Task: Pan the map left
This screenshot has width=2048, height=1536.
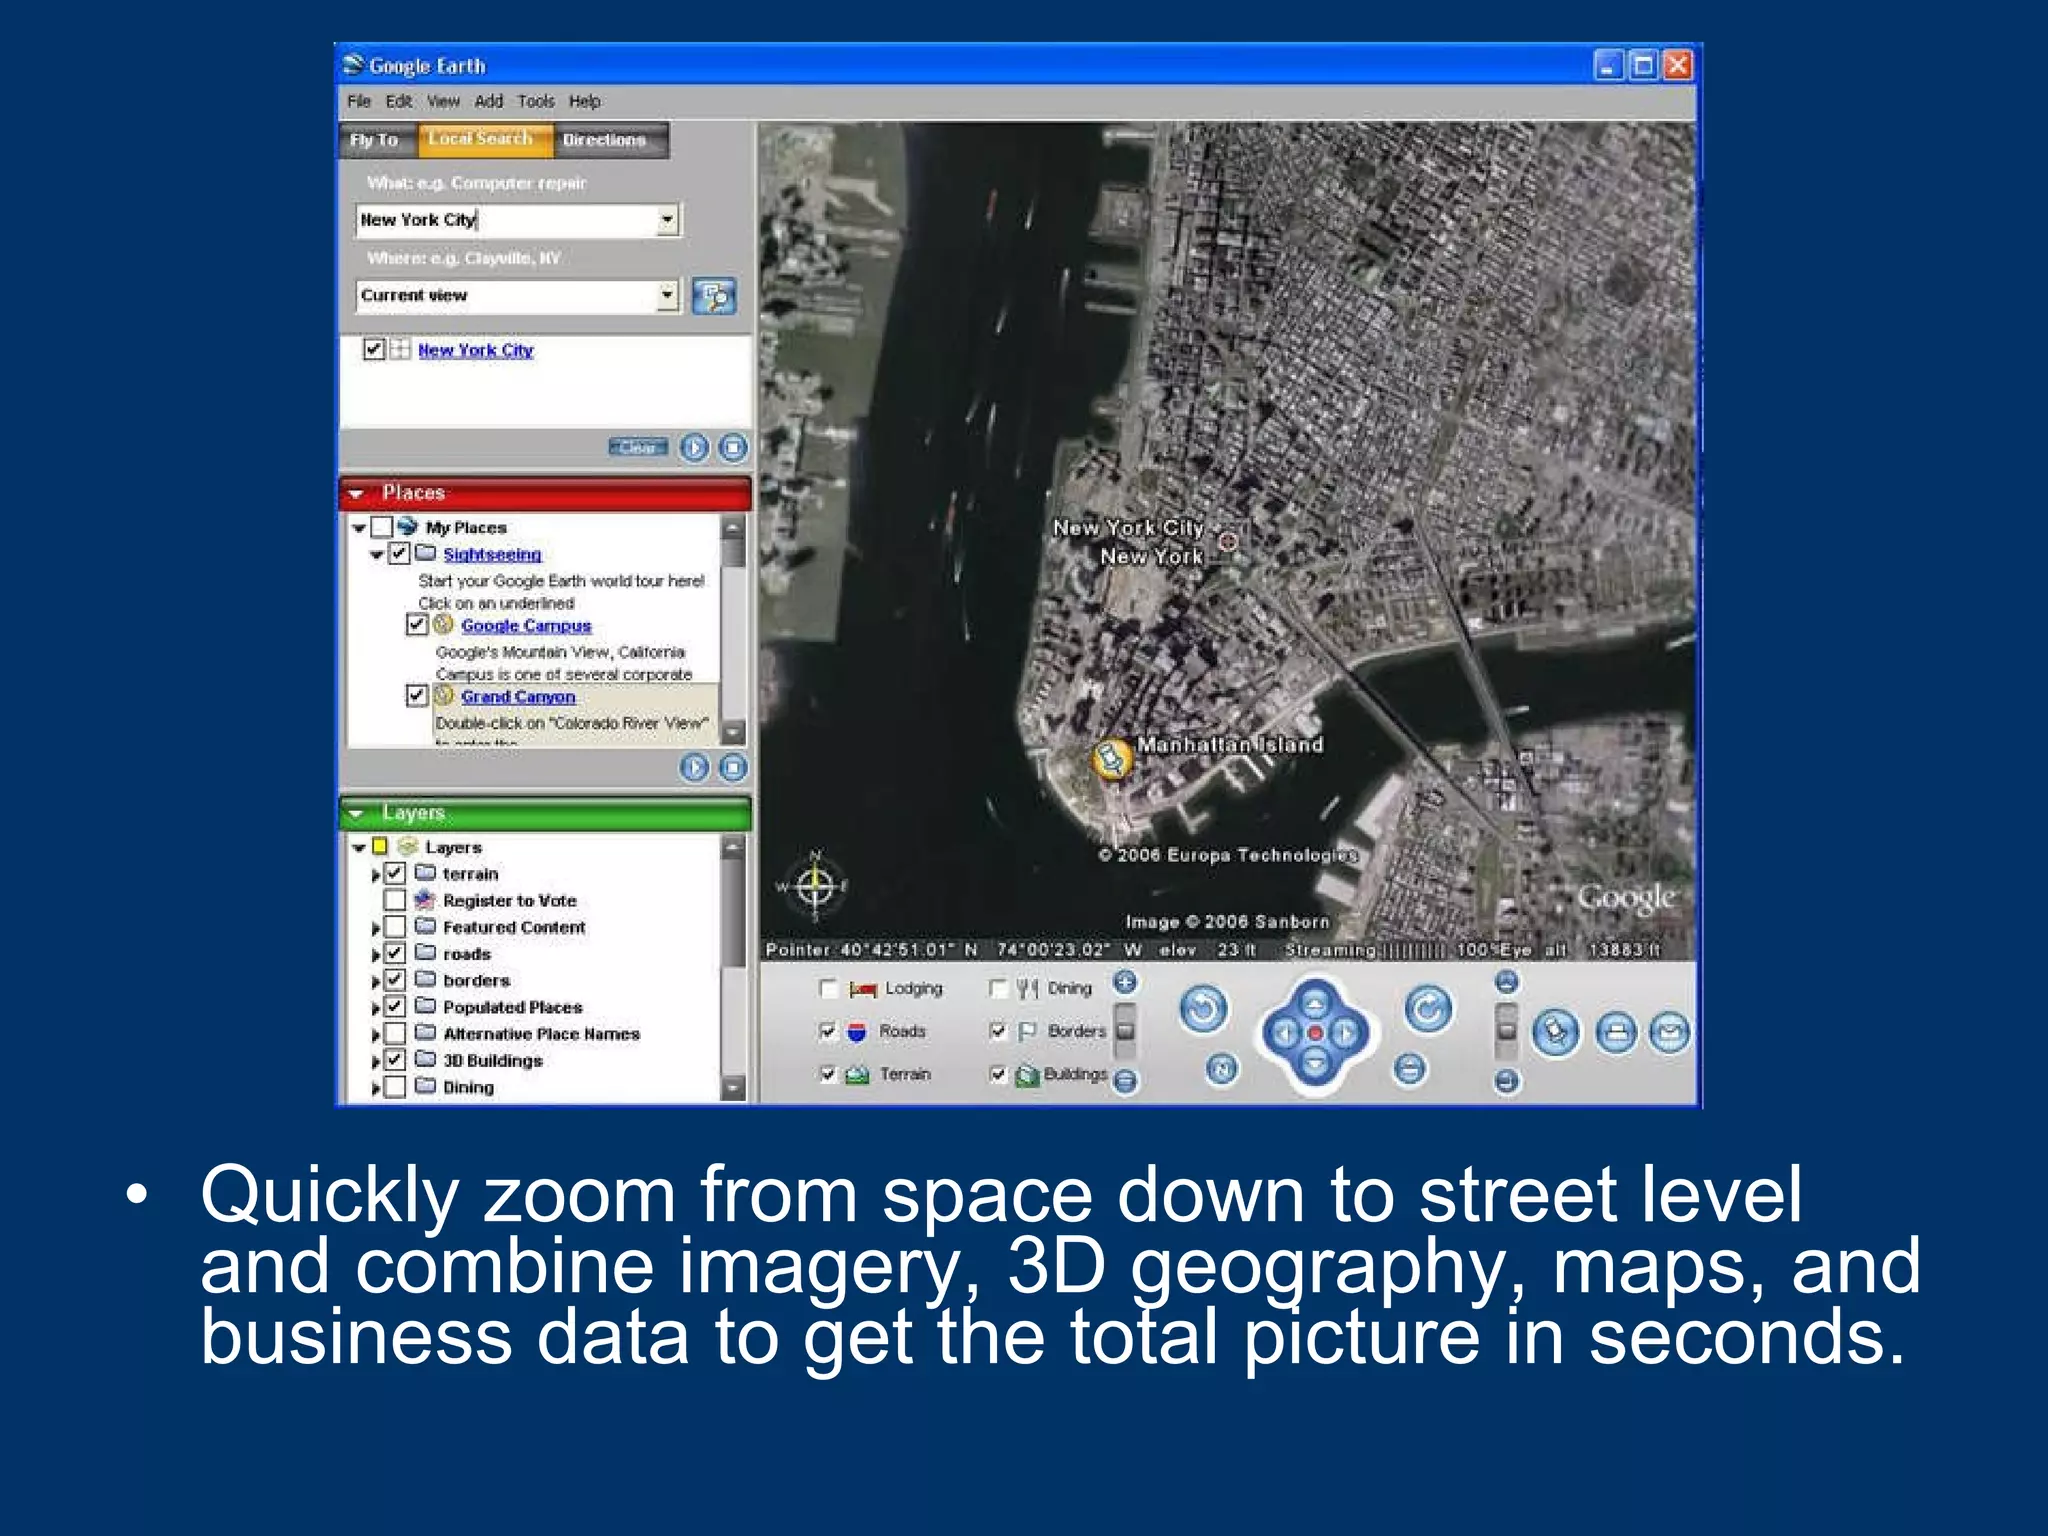Action: (1285, 1034)
